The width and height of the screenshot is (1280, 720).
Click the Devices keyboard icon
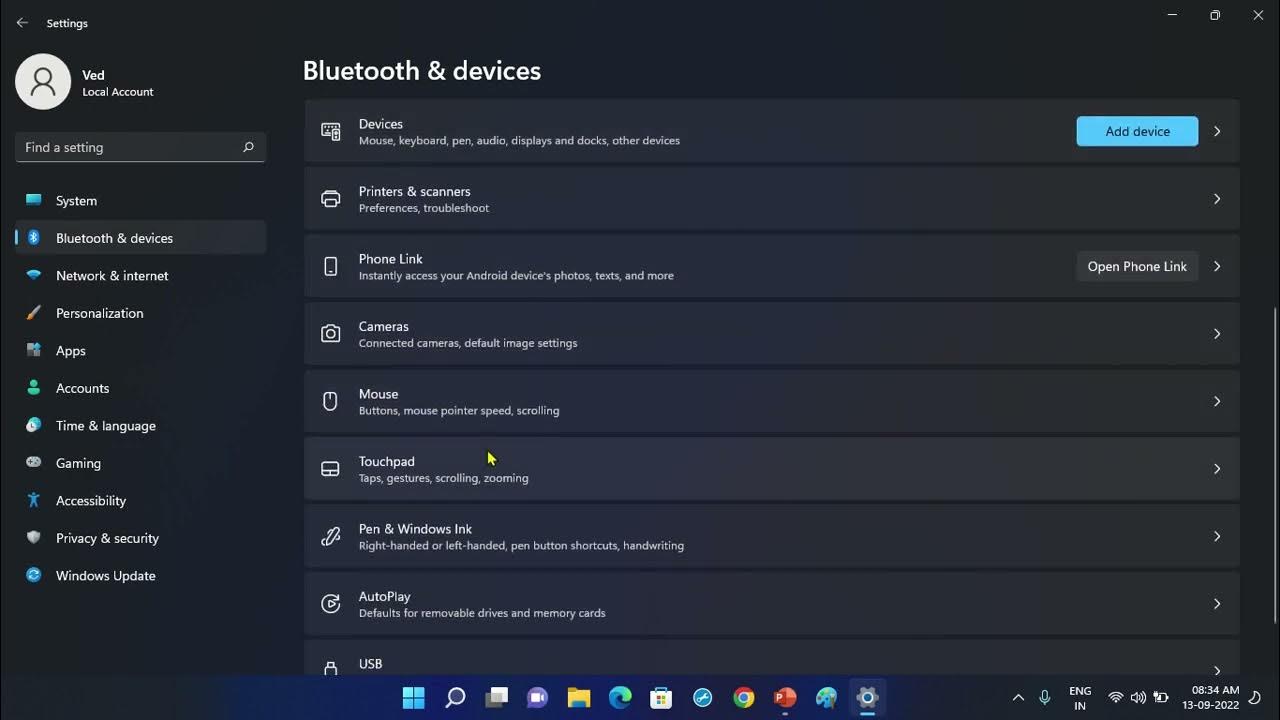[x=330, y=131]
